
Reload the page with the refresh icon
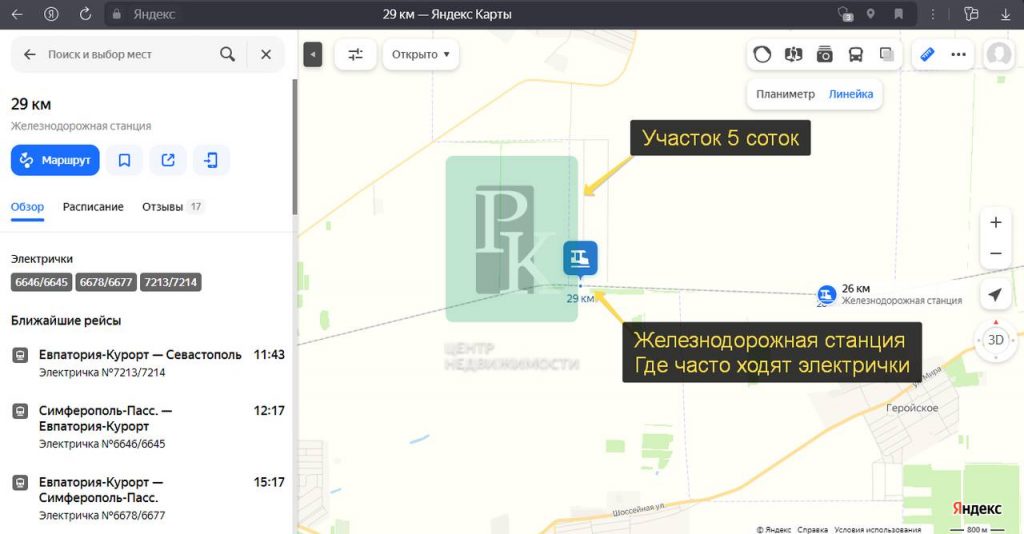[x=85, y=14]
